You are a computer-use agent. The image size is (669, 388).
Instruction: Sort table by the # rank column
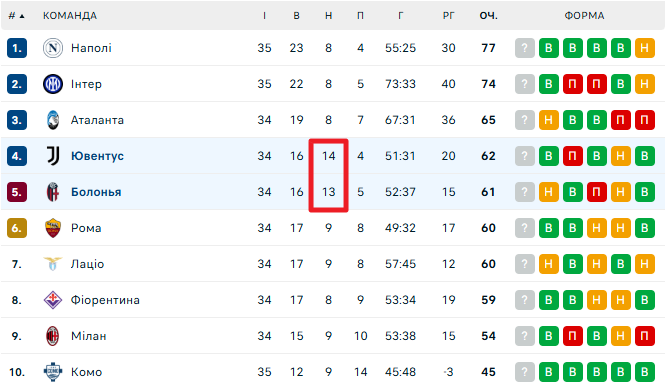click(x=16, y=16)
